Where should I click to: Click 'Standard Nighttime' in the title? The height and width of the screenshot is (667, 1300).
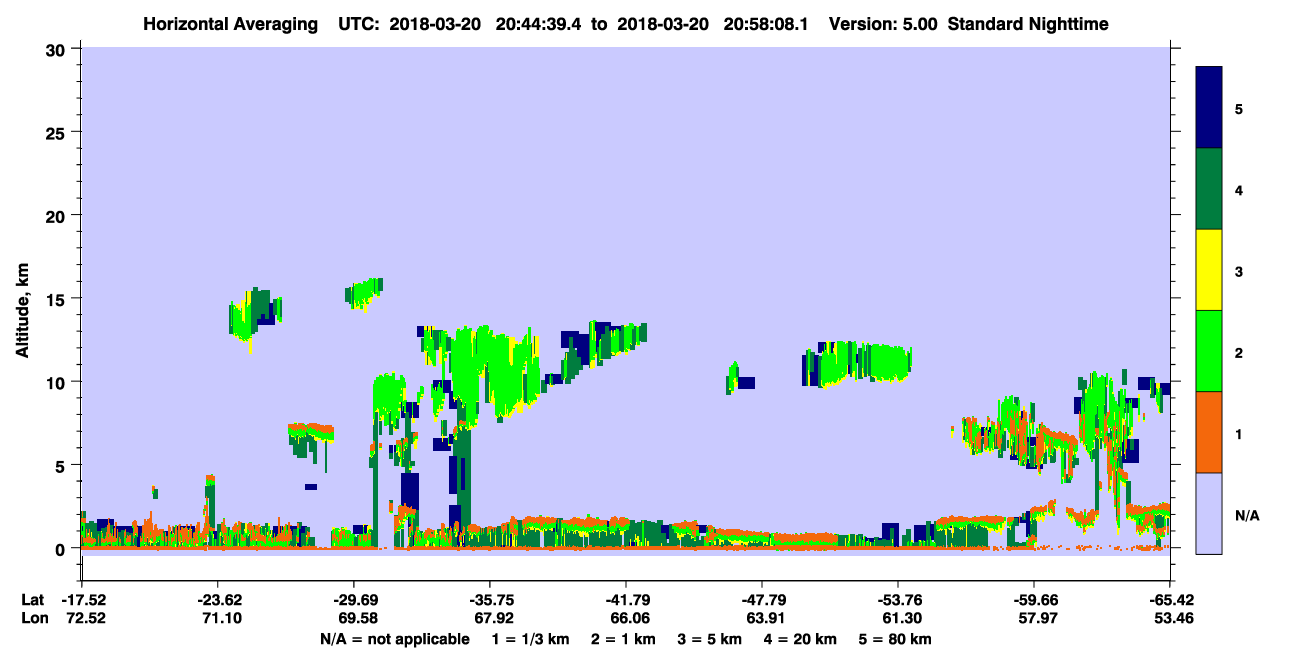coord(1028,24)
